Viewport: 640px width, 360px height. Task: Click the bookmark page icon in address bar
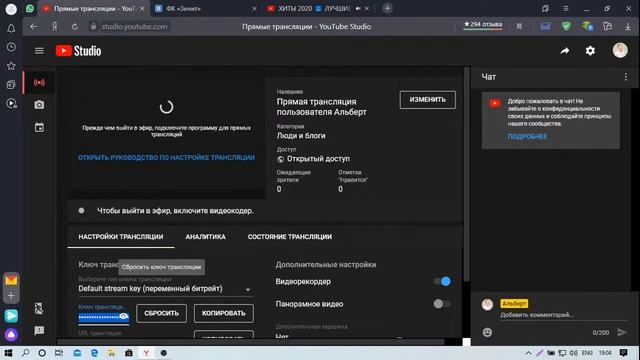519,27
